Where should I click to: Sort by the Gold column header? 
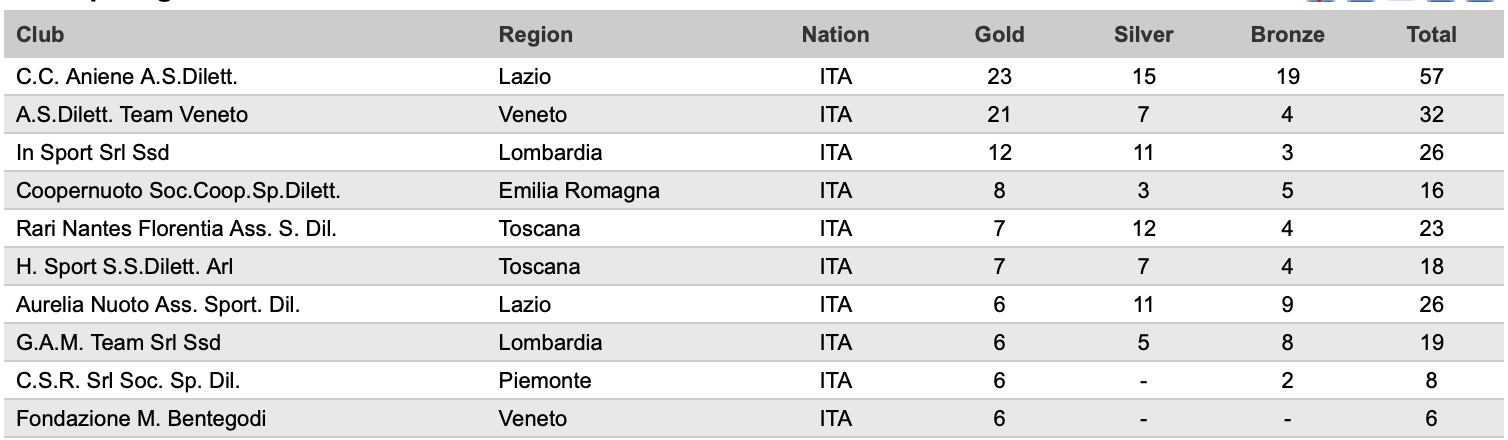point(1000,35)
